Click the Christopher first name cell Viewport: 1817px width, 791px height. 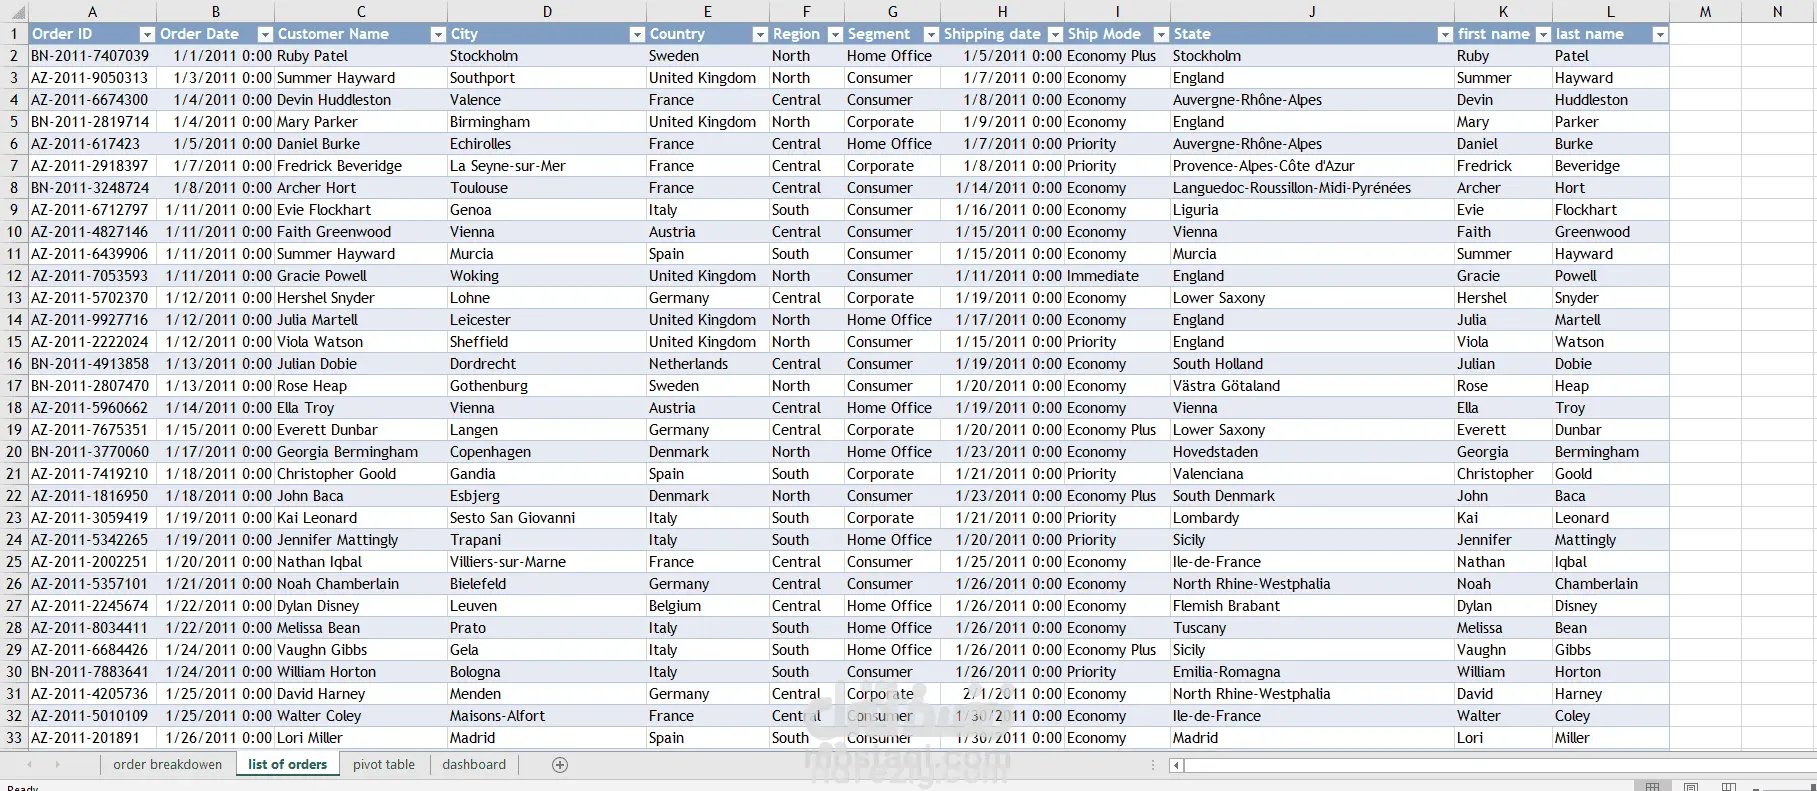click(x=1503, y=474)
